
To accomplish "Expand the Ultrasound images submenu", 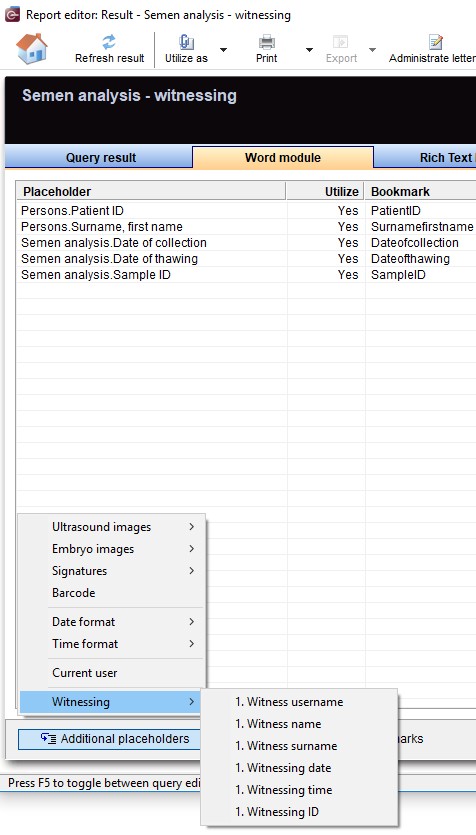I will pos(112,527).
